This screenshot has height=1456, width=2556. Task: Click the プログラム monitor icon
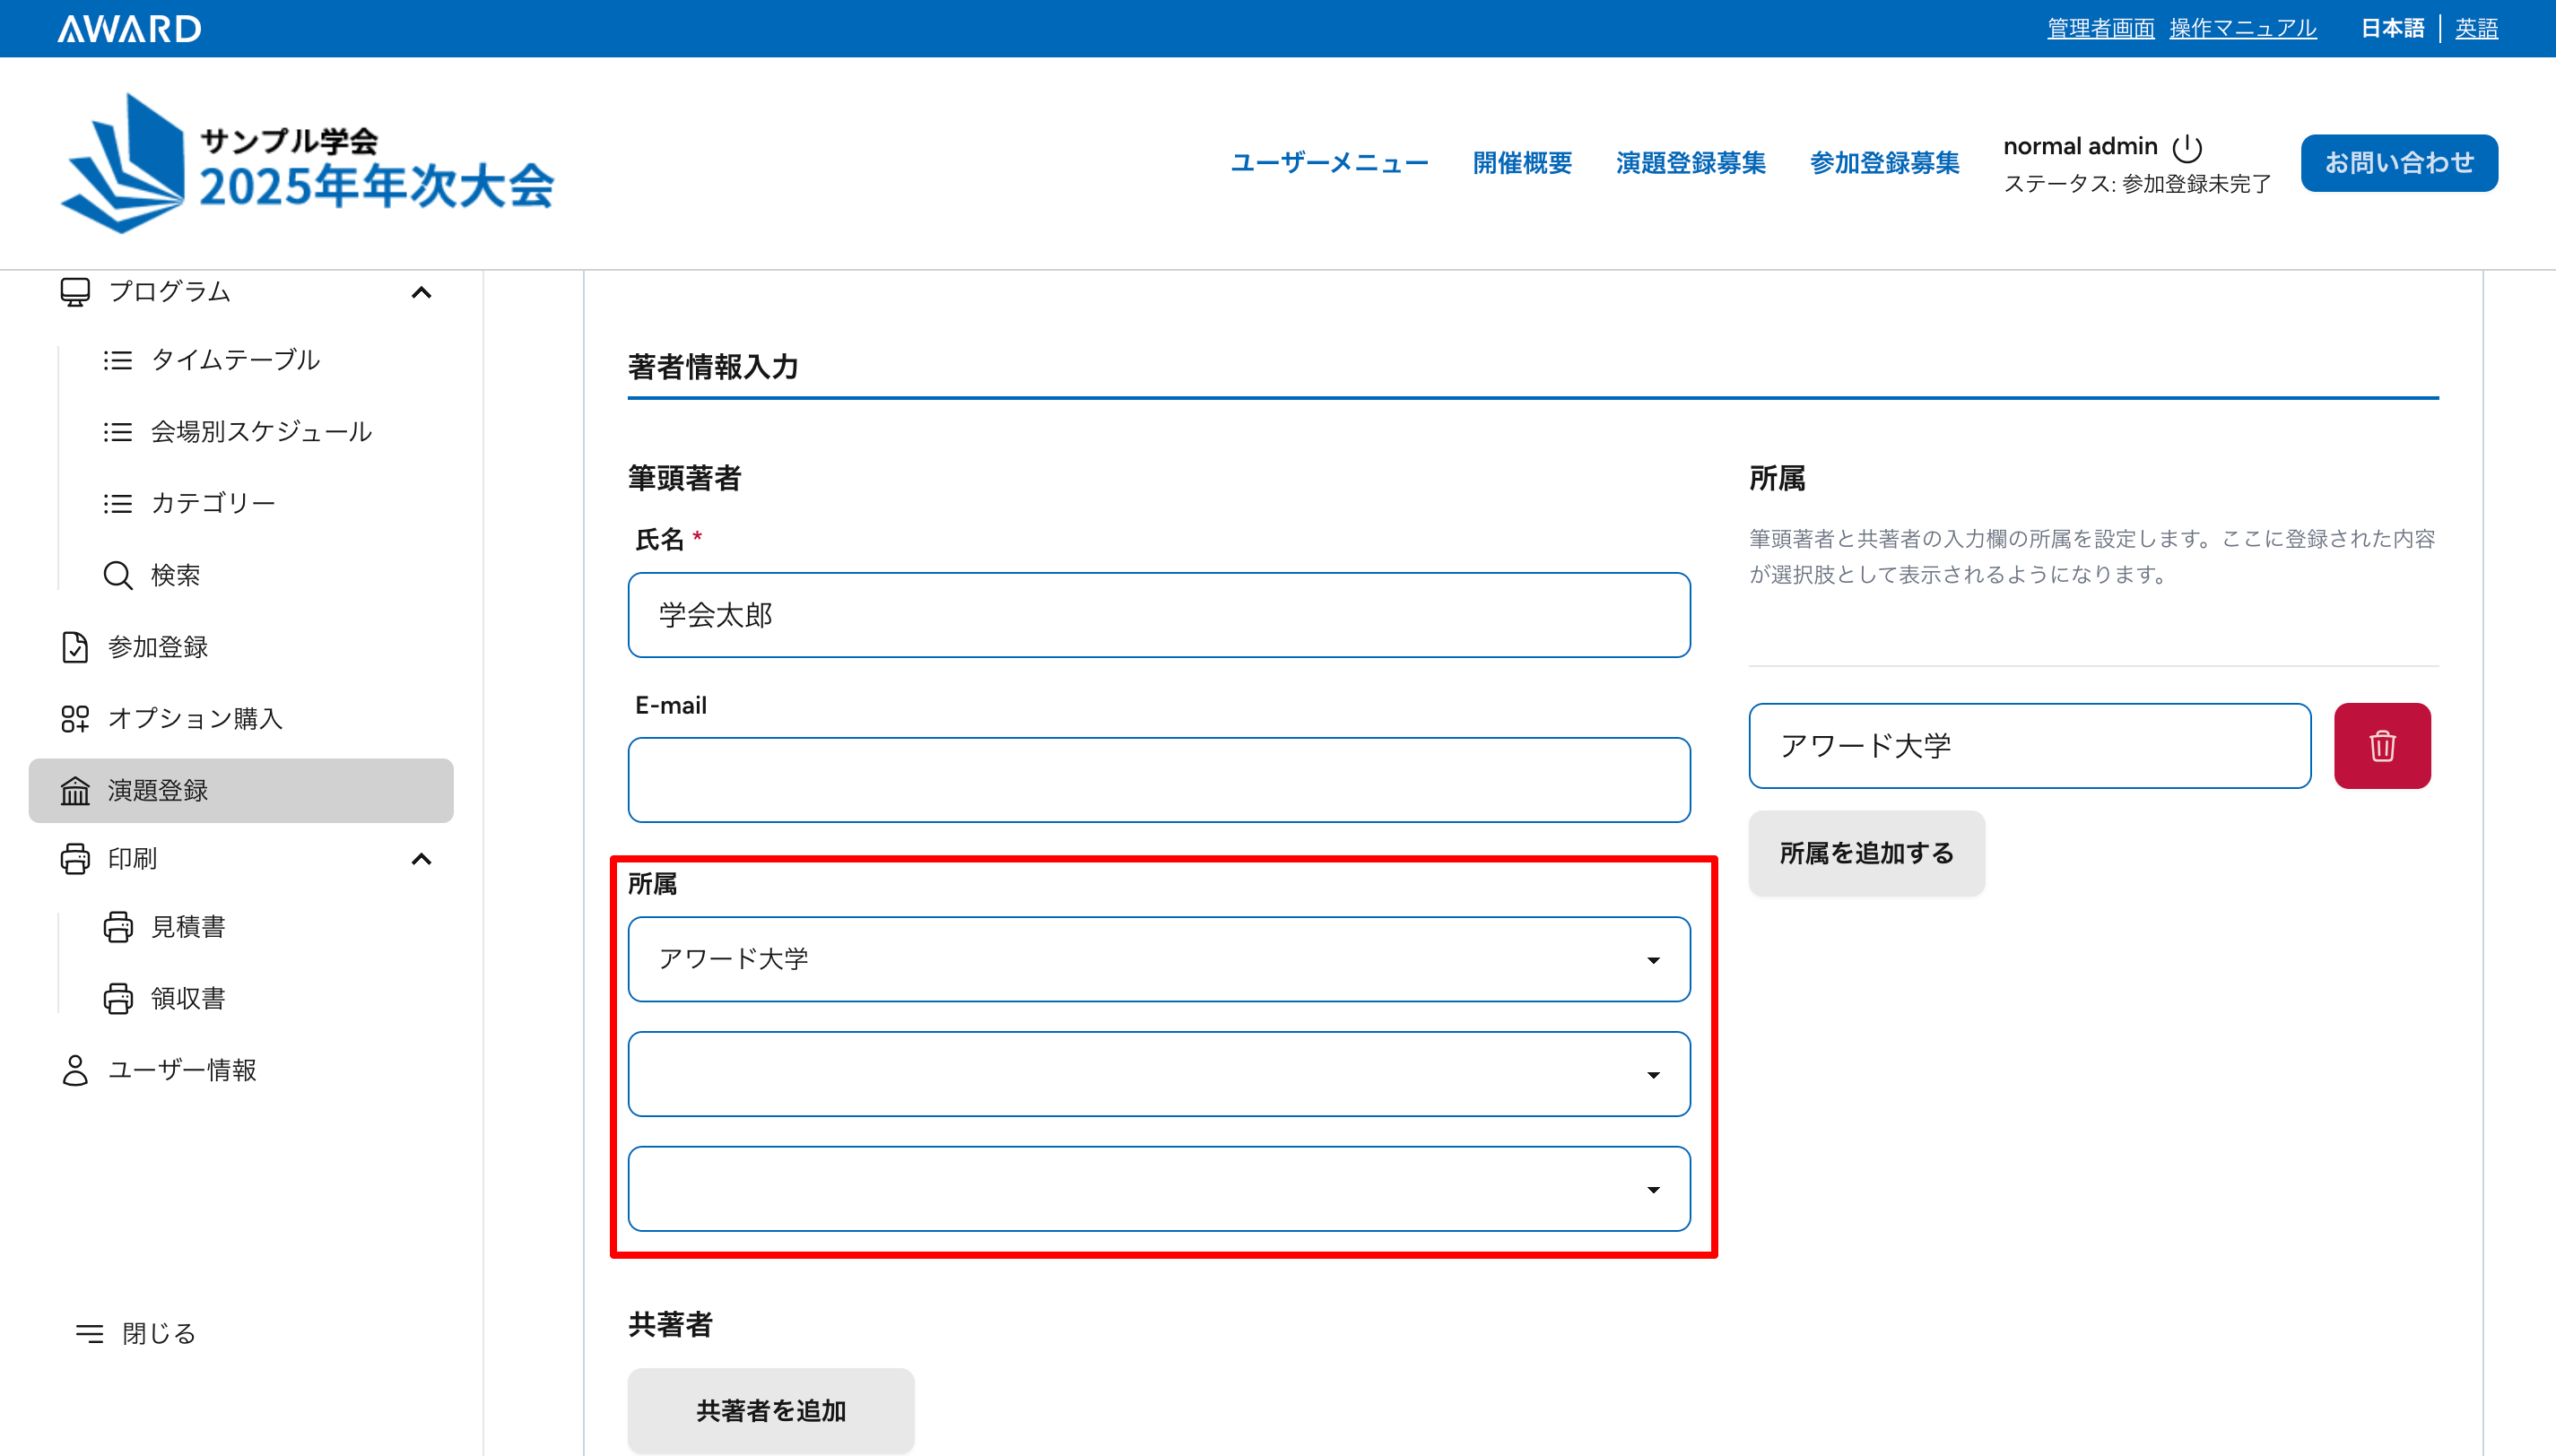[x=75, y=292]
